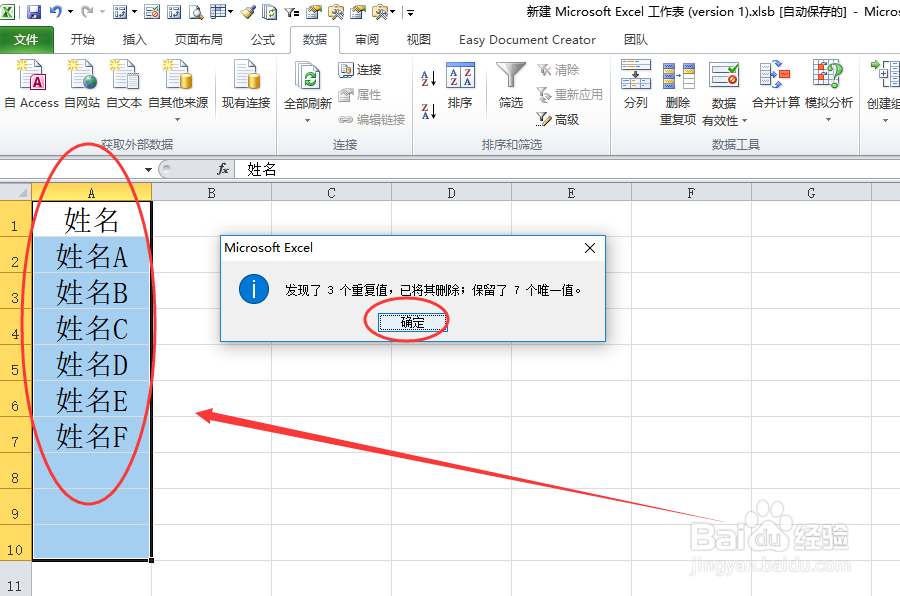Screen dimensions: 900x596
Task: Click cell containing 姓名F
Action: click(x=92, y=435)
